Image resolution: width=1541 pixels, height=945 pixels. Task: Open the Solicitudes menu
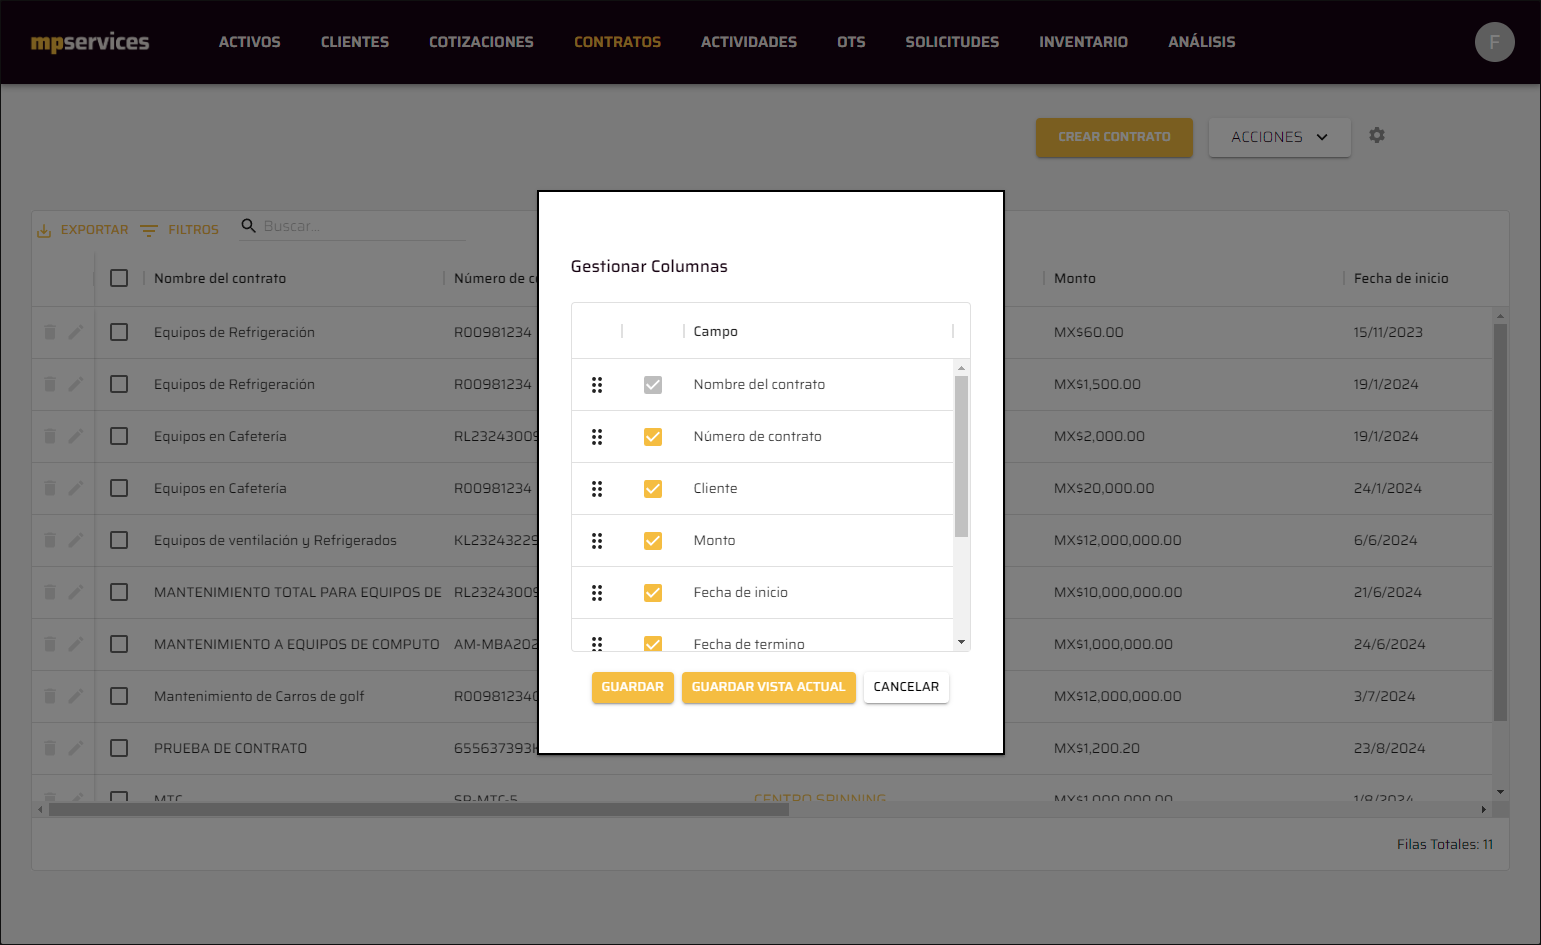click(952, 42)
